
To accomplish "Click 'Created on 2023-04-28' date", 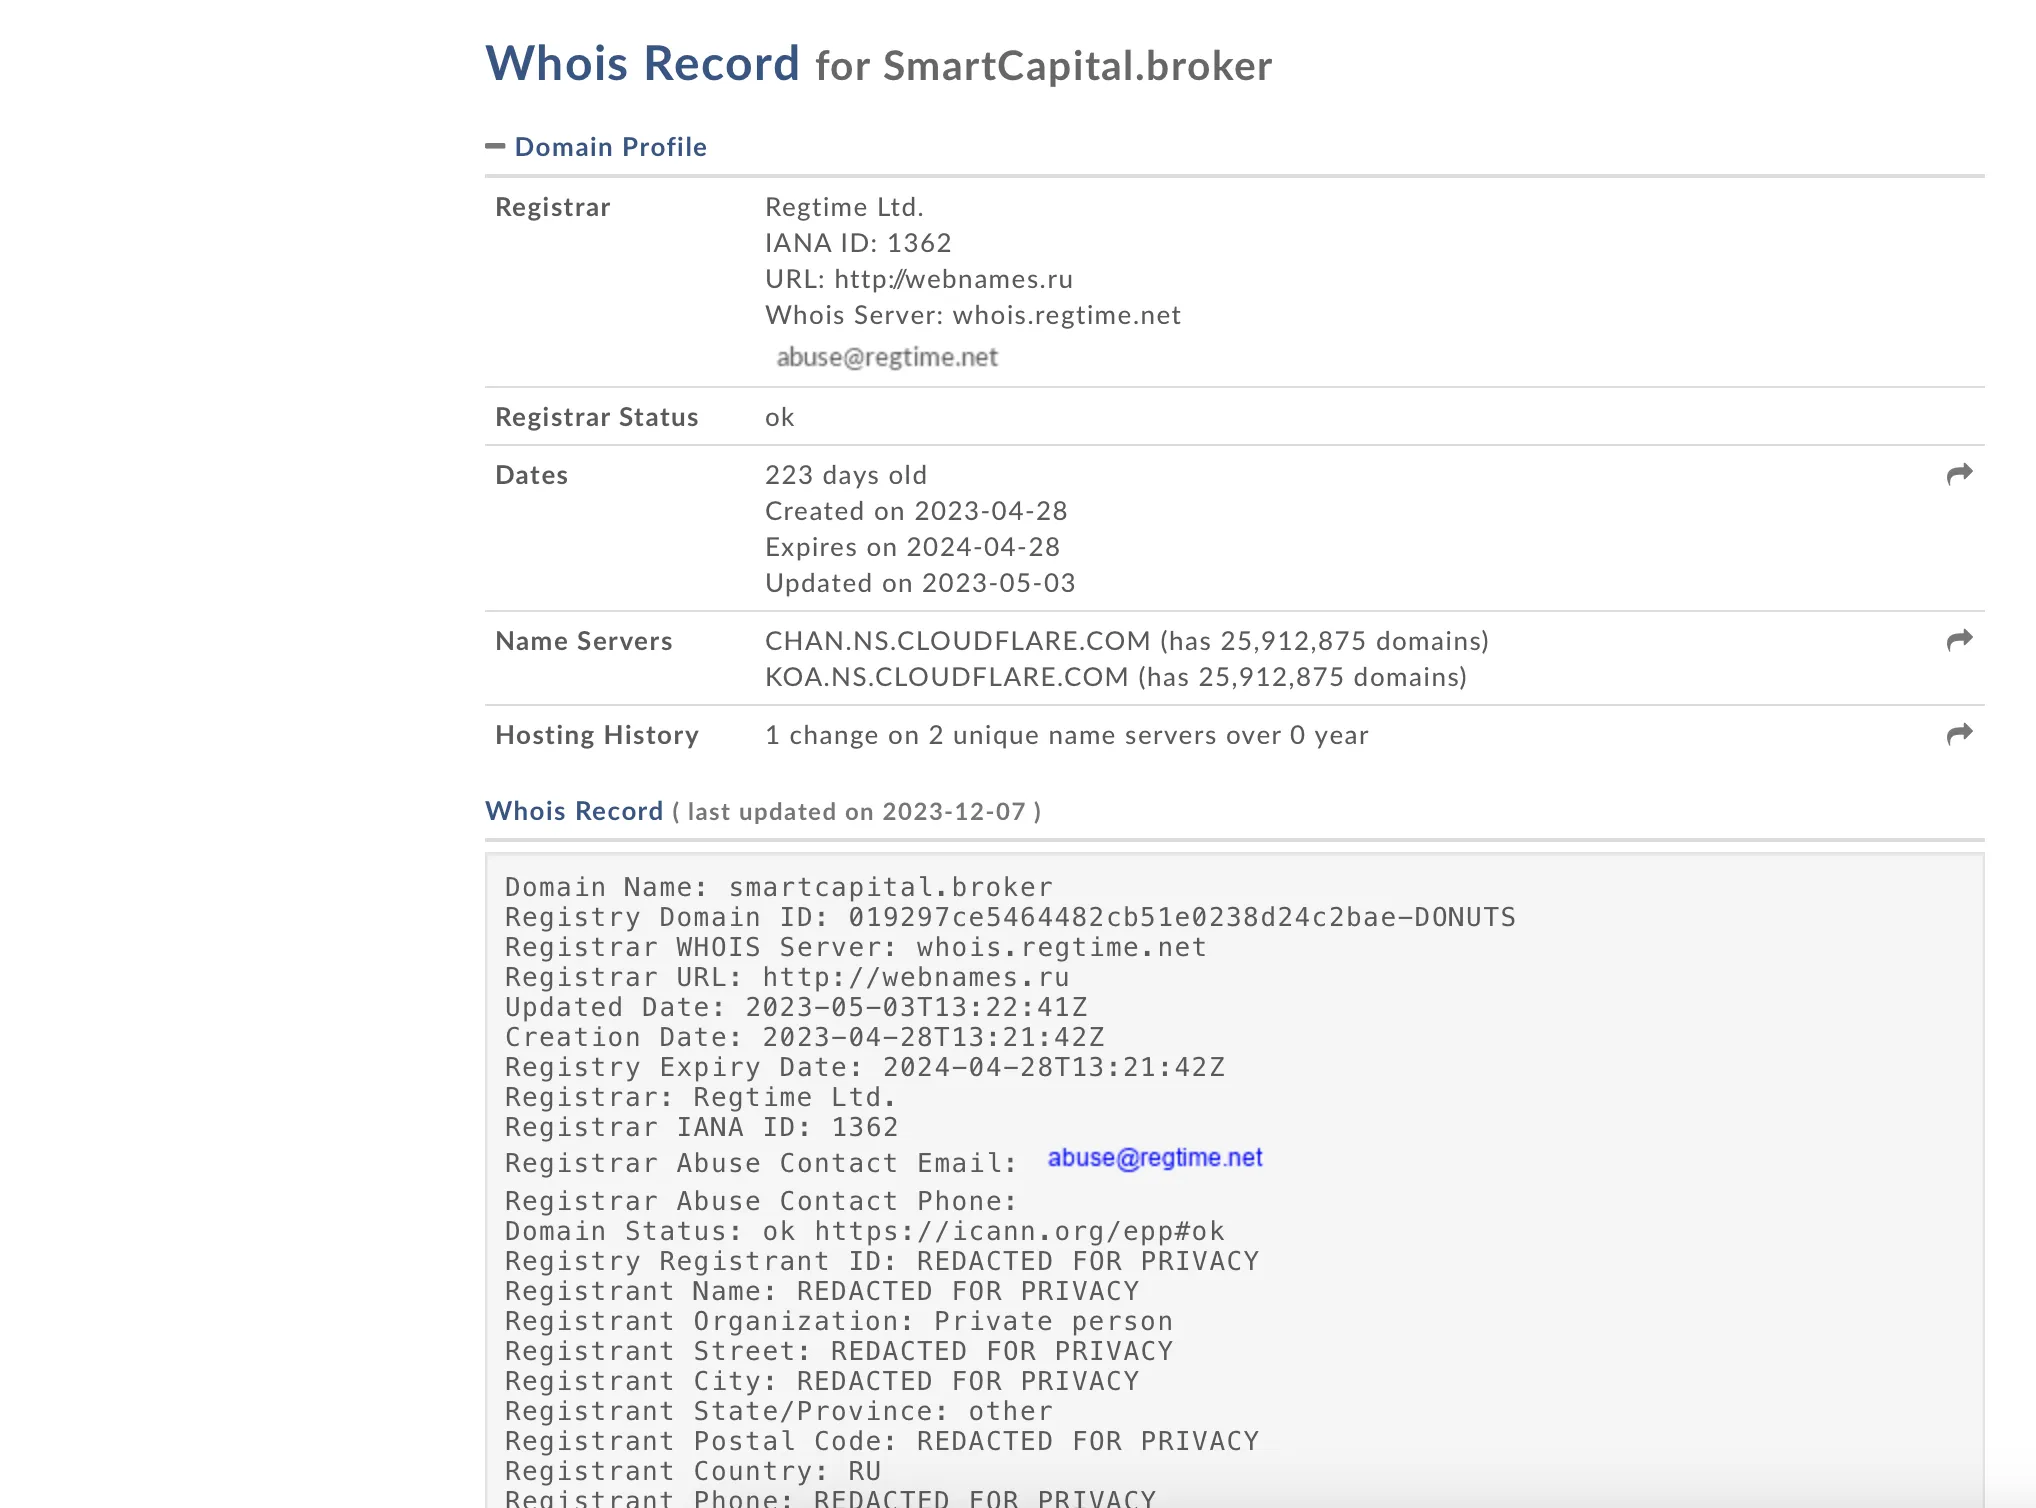I will [916, 511].
